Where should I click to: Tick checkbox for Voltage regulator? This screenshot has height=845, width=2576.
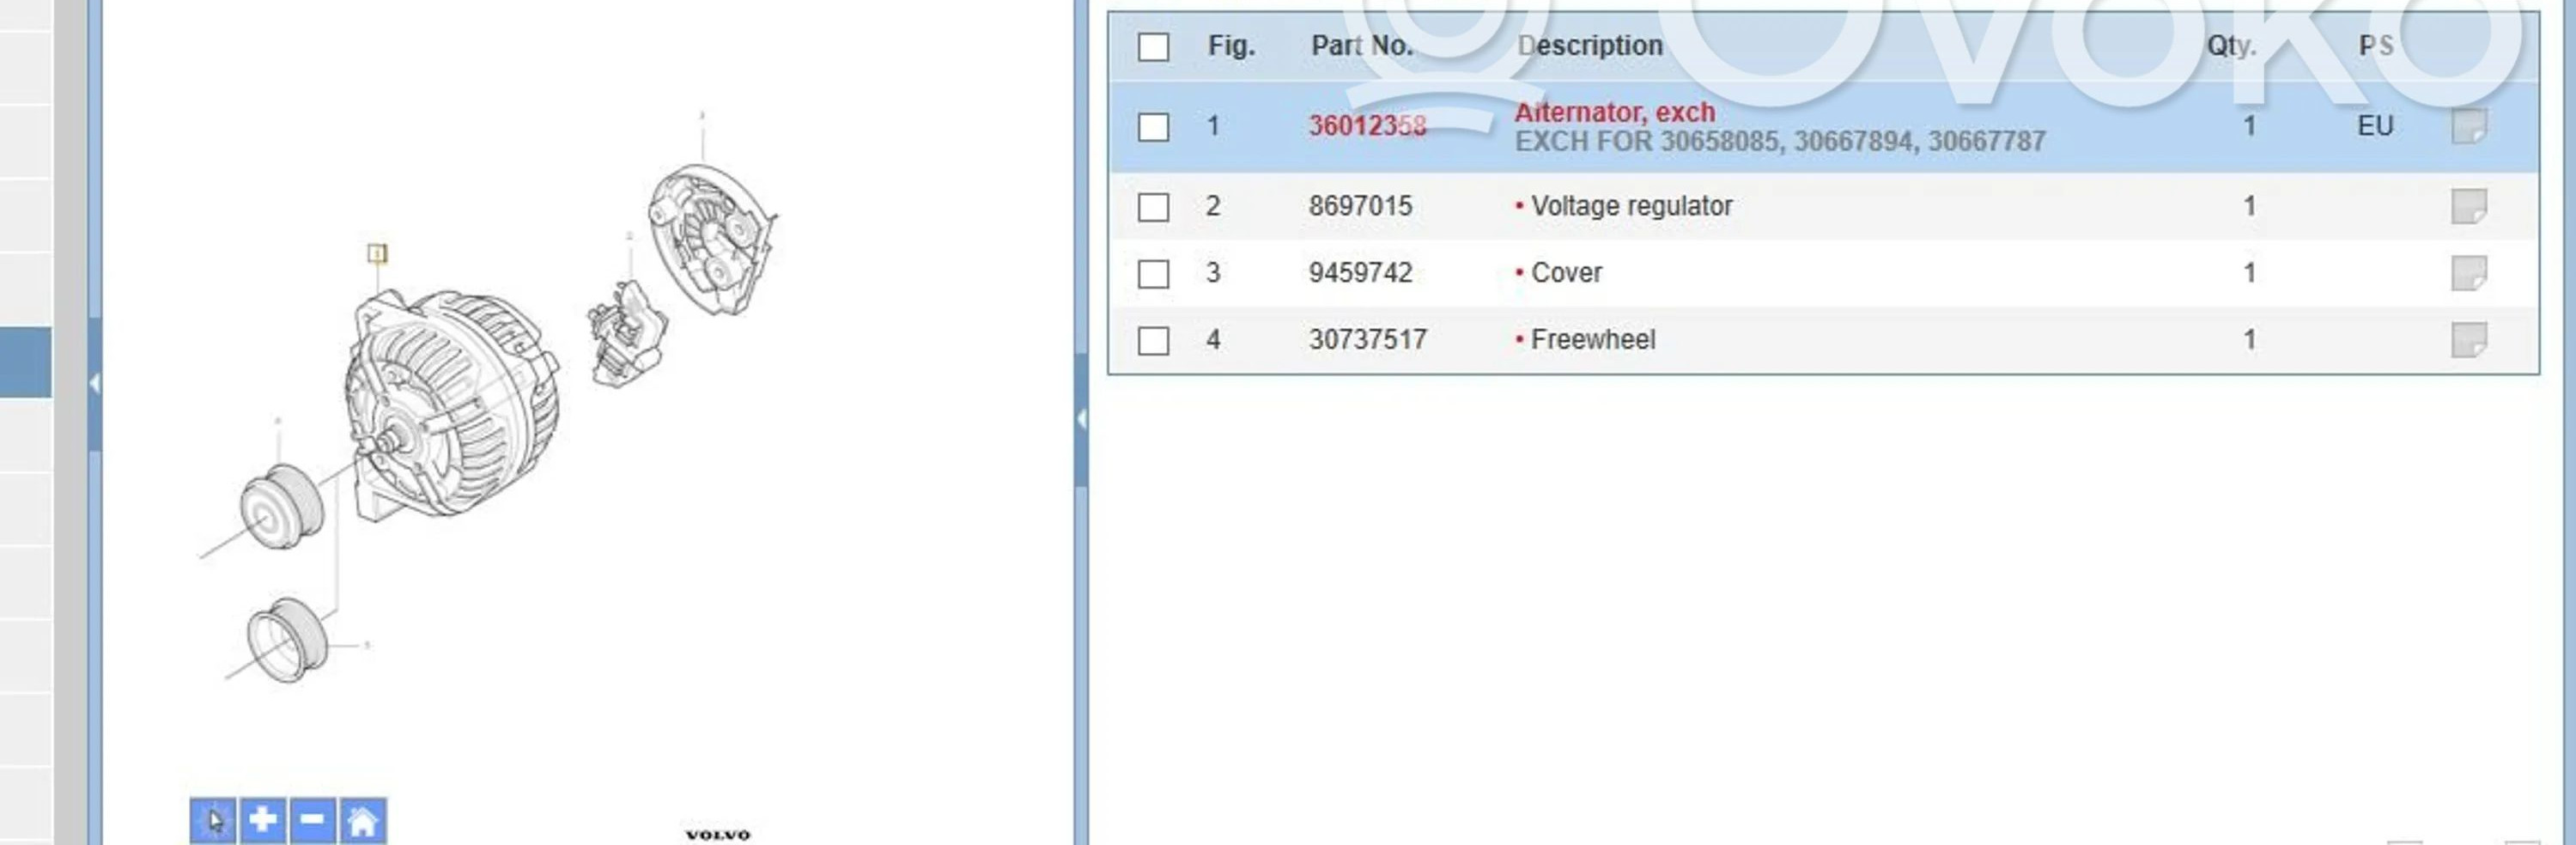pos(1153,207)
